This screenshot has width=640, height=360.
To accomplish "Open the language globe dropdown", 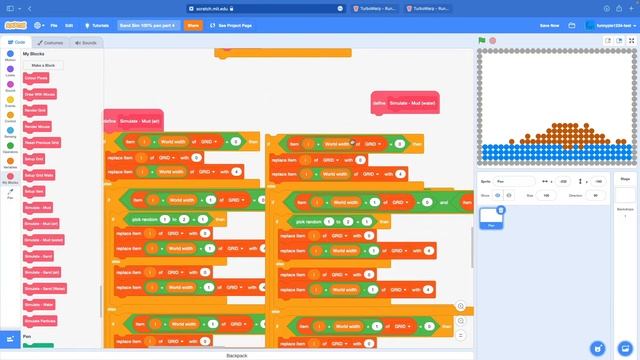I will (39, 25).
